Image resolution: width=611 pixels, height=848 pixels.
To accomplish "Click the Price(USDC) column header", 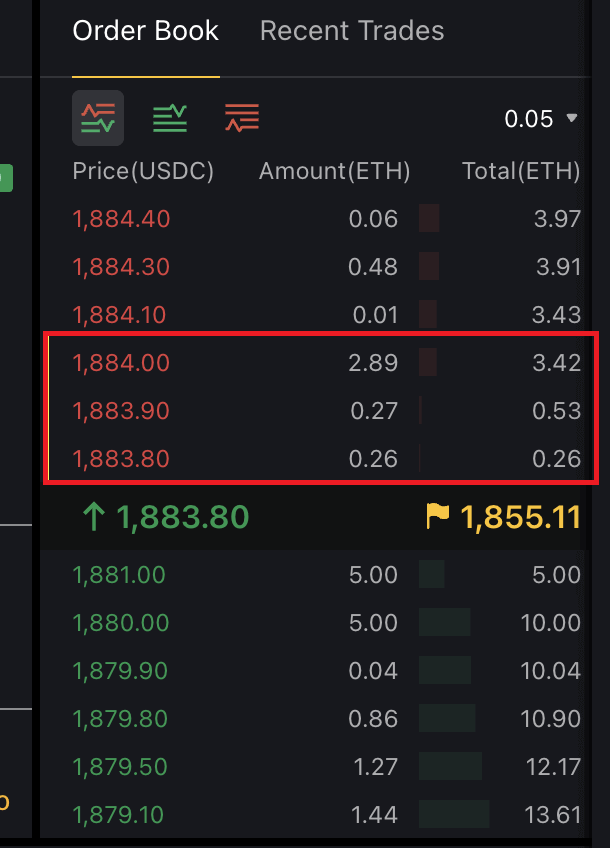I will click(x=143, y=172).
